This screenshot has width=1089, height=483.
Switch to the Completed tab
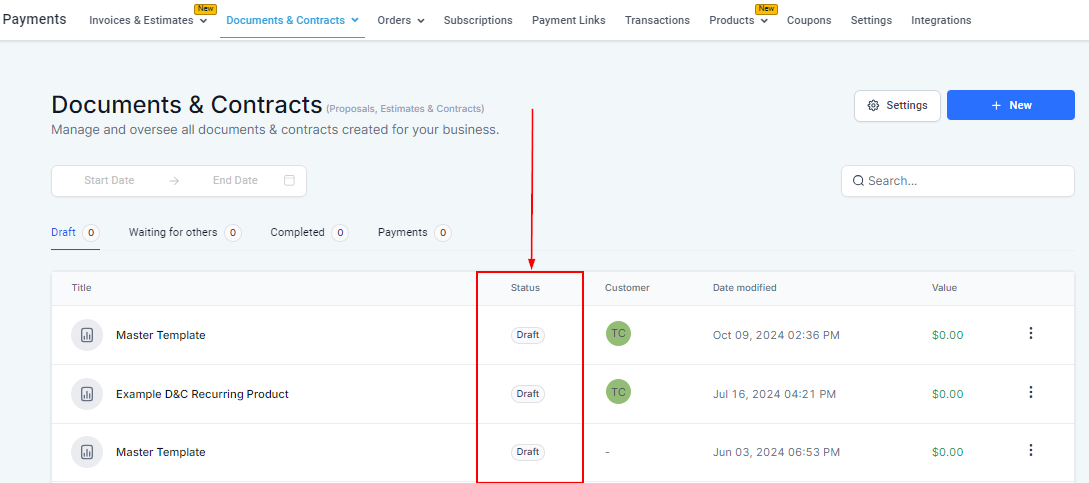pos(297,232)
